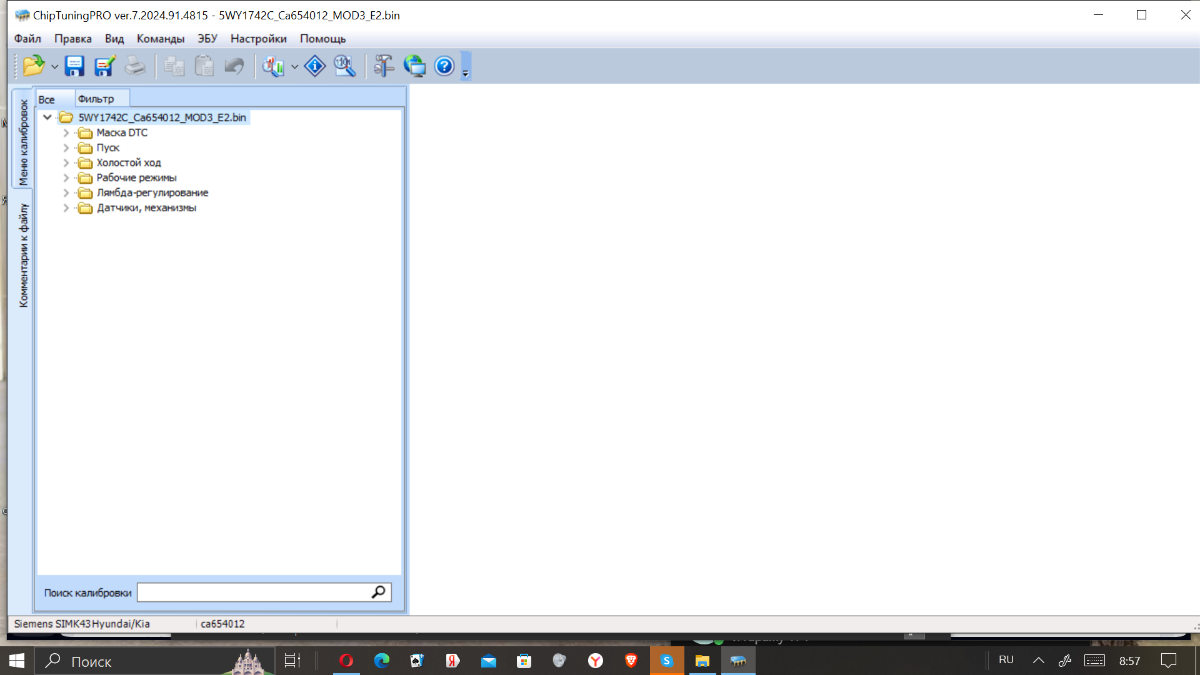Open the Настройки menu
The width and height of the screenshot is (1200, 675).
click(258, 39)
